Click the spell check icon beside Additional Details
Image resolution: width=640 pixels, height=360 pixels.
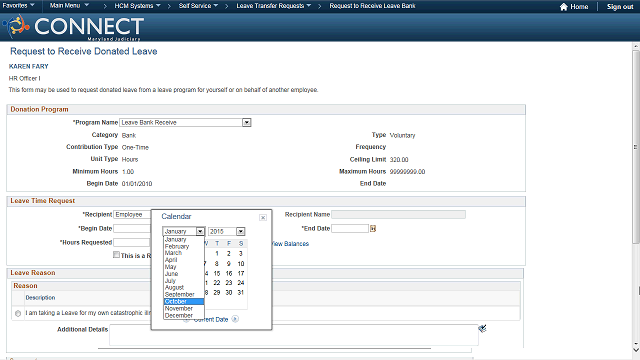point(482,328)
